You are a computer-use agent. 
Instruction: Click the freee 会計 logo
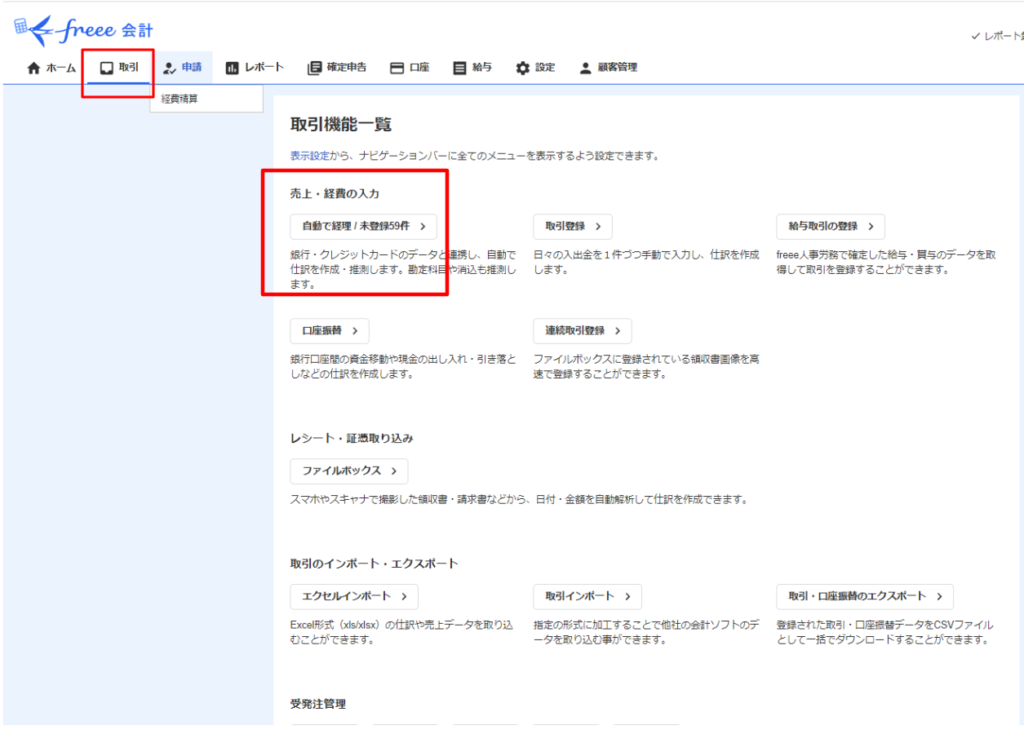(84, 30)
